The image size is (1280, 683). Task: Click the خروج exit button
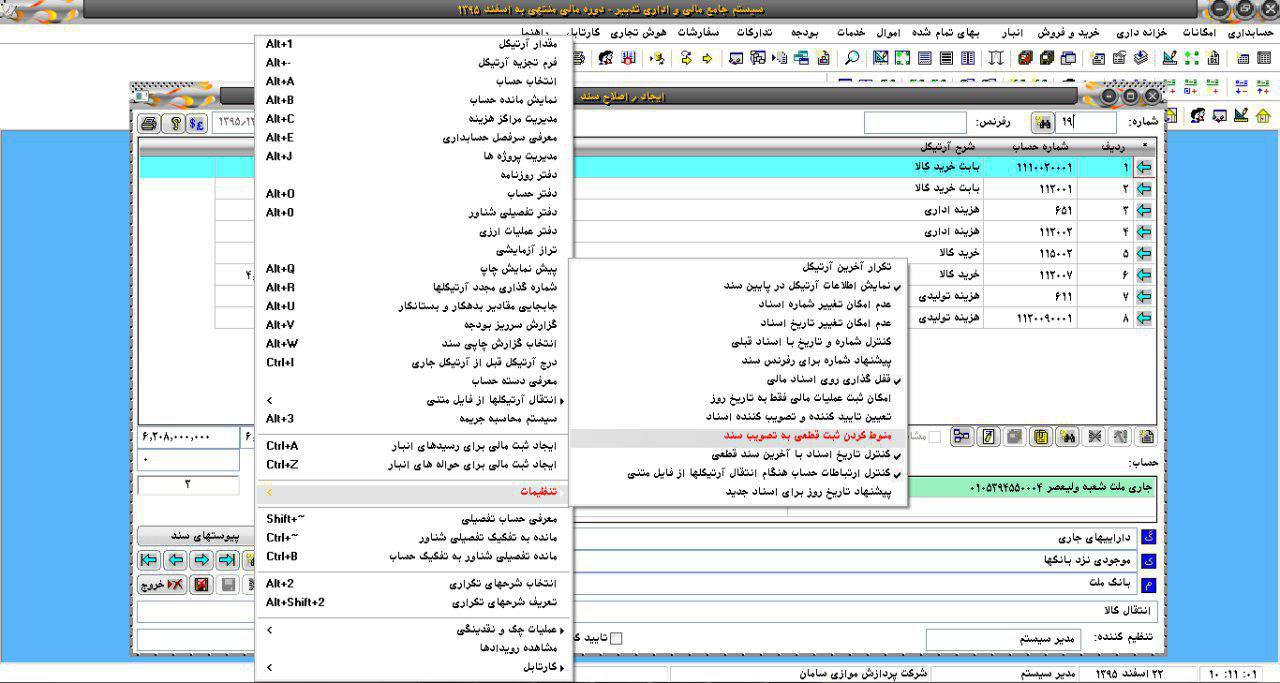[164, 584]
